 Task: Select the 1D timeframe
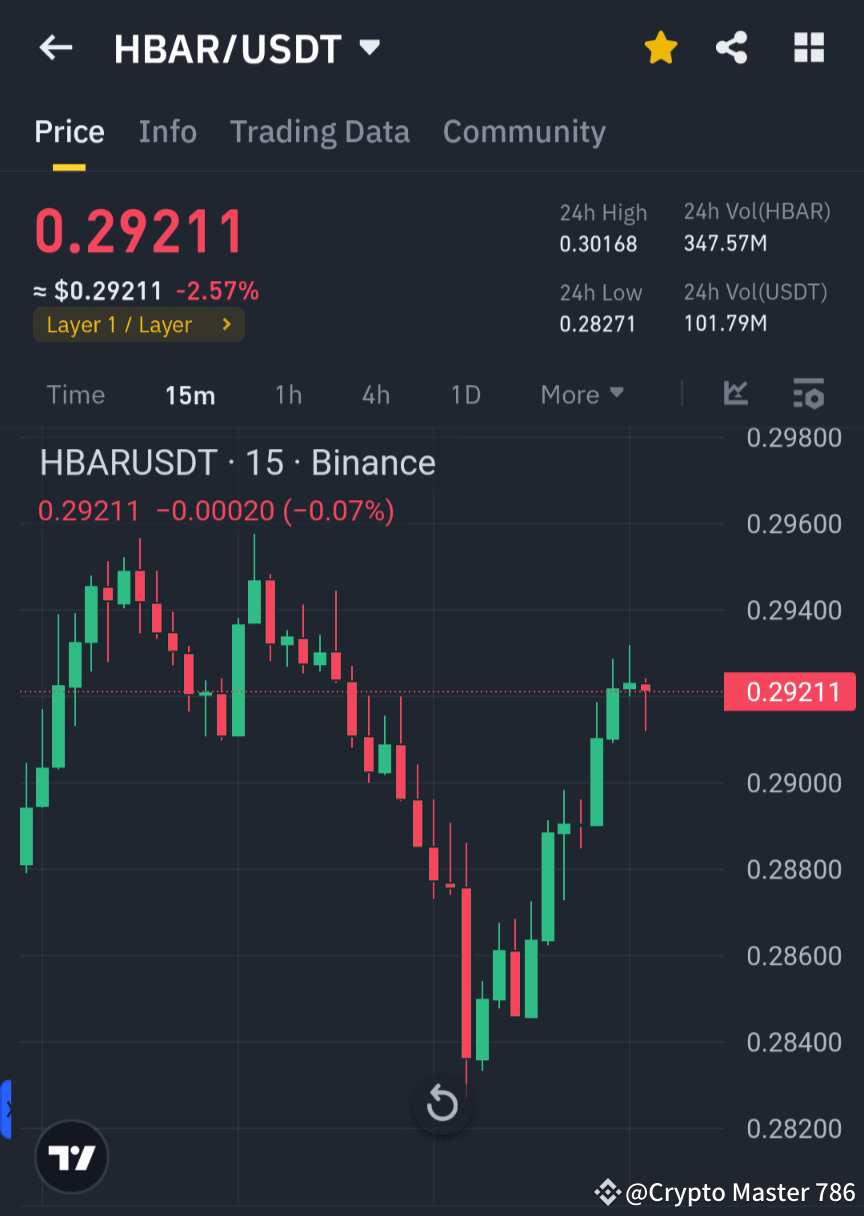[x=464, y=394]
